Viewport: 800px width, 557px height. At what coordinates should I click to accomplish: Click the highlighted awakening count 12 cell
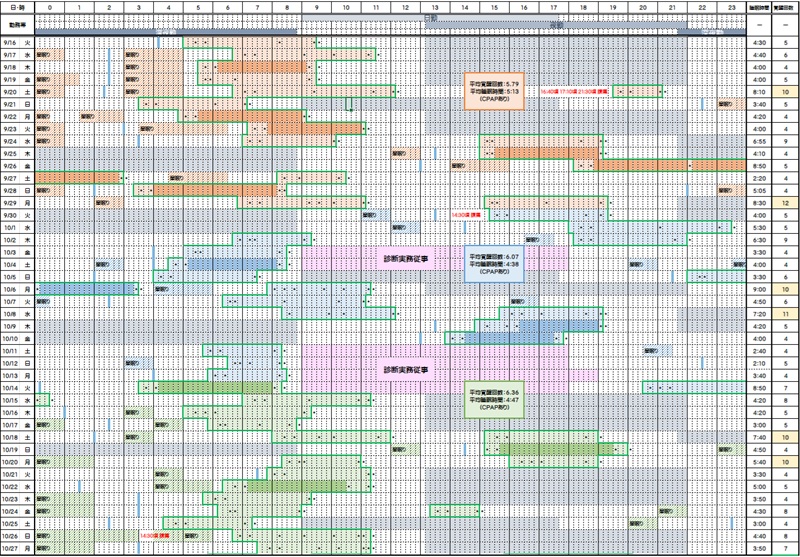787,203
